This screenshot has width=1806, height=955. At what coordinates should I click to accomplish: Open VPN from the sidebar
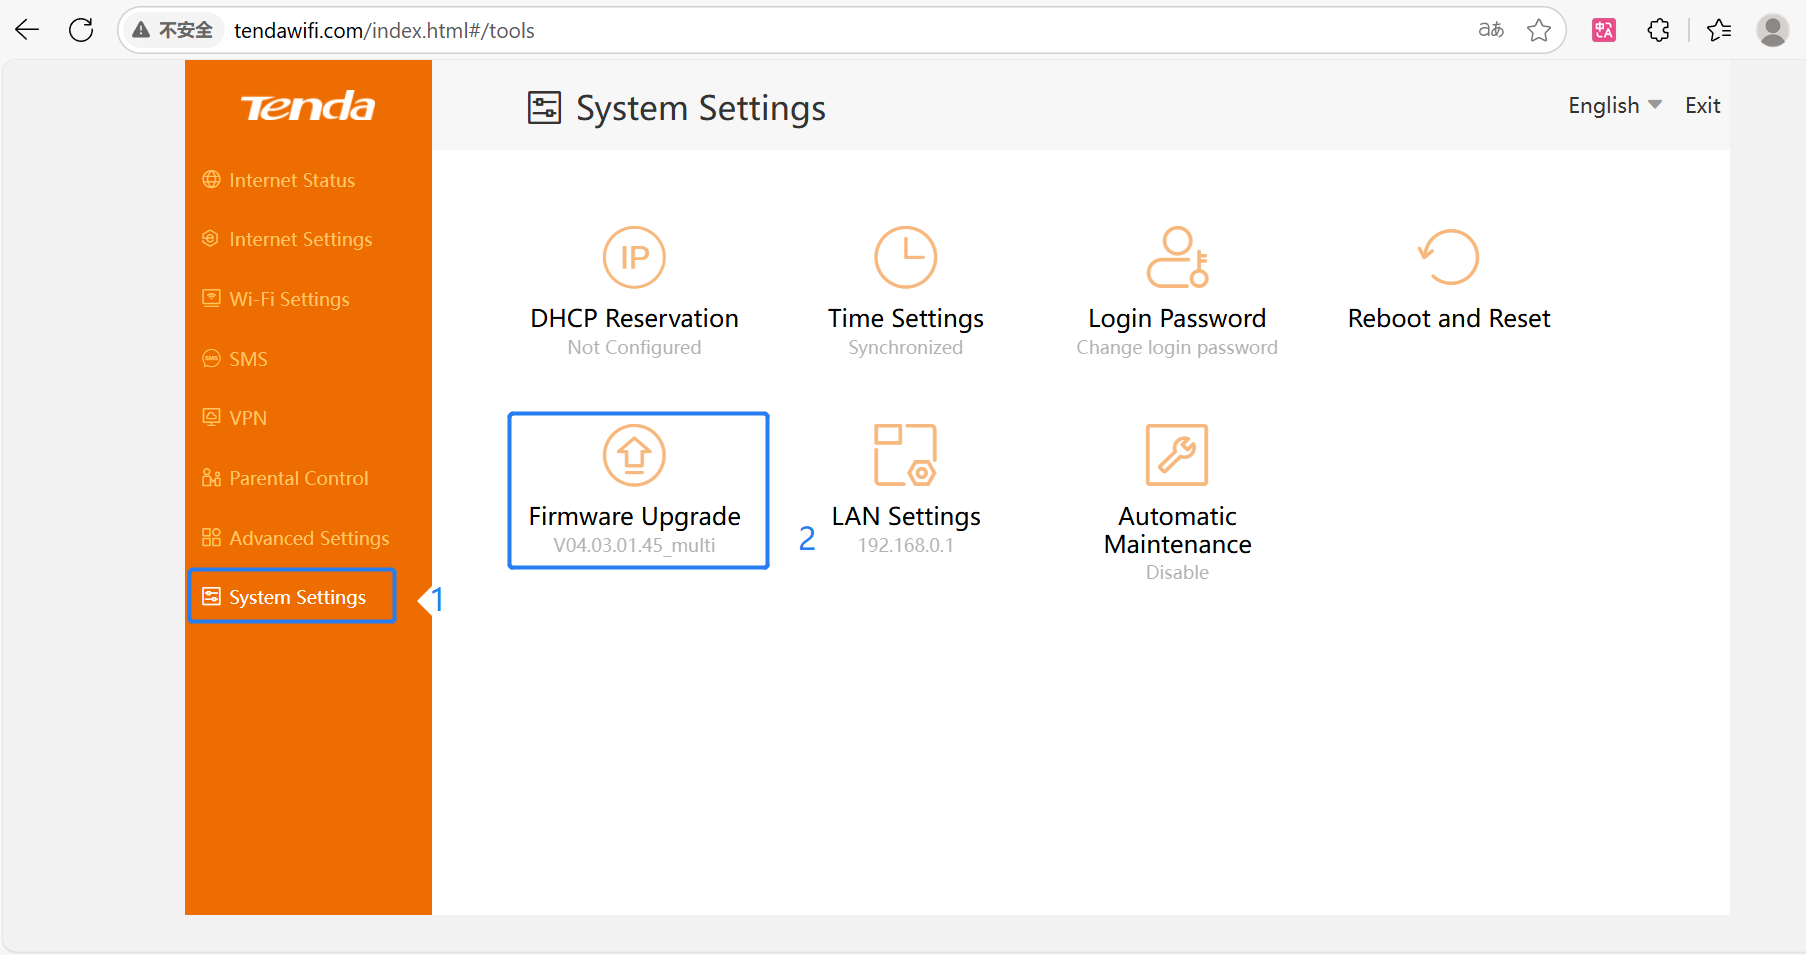[x=248, y=418]
